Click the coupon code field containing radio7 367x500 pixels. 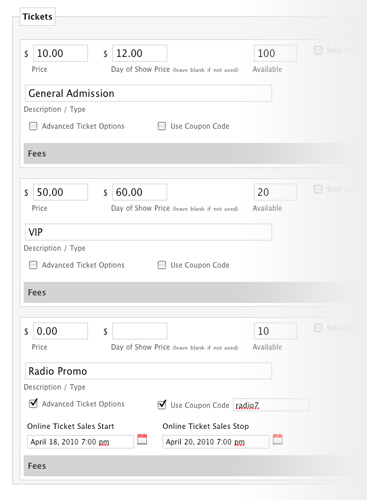click(x=271, y=405)
